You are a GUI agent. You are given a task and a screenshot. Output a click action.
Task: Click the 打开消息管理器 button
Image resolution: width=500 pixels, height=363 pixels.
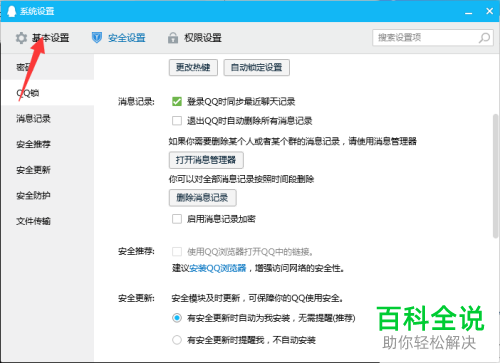click(206, 160)
